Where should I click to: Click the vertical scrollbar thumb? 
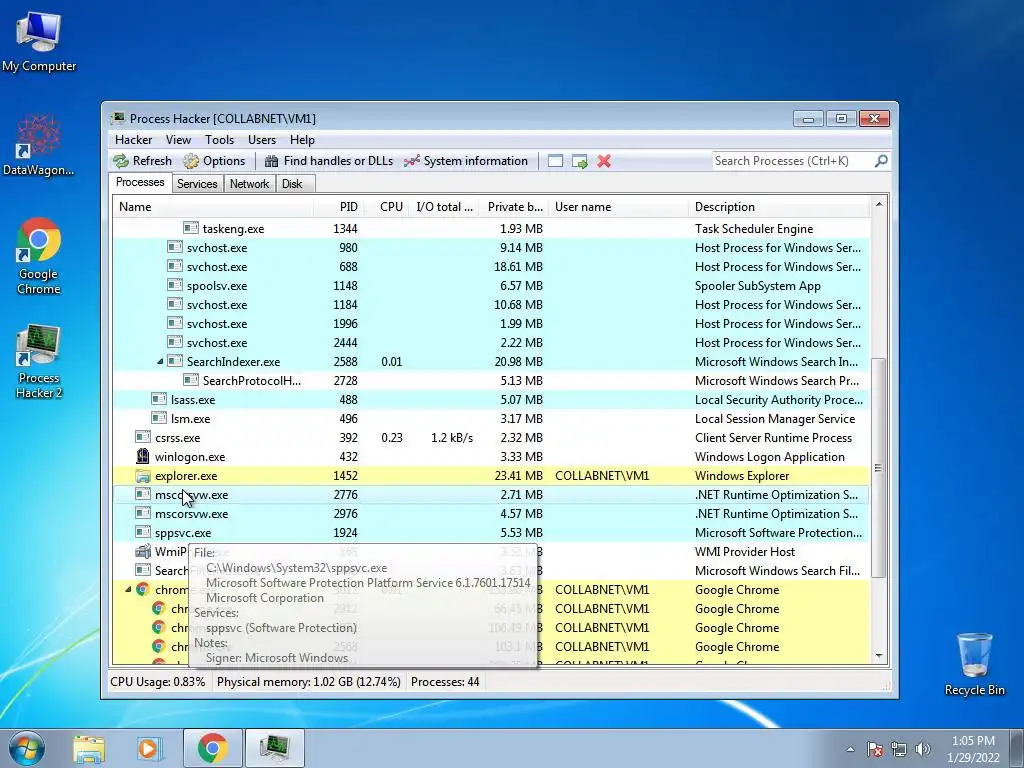click(x=879, y=468)
